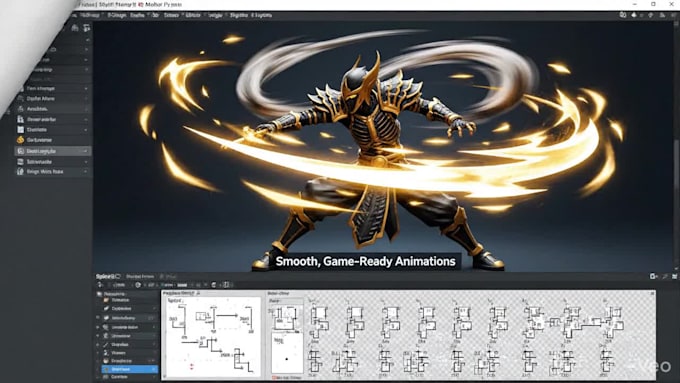
Task: Click the white diagram preview panel at bottom left
Action: coord(213,337)
